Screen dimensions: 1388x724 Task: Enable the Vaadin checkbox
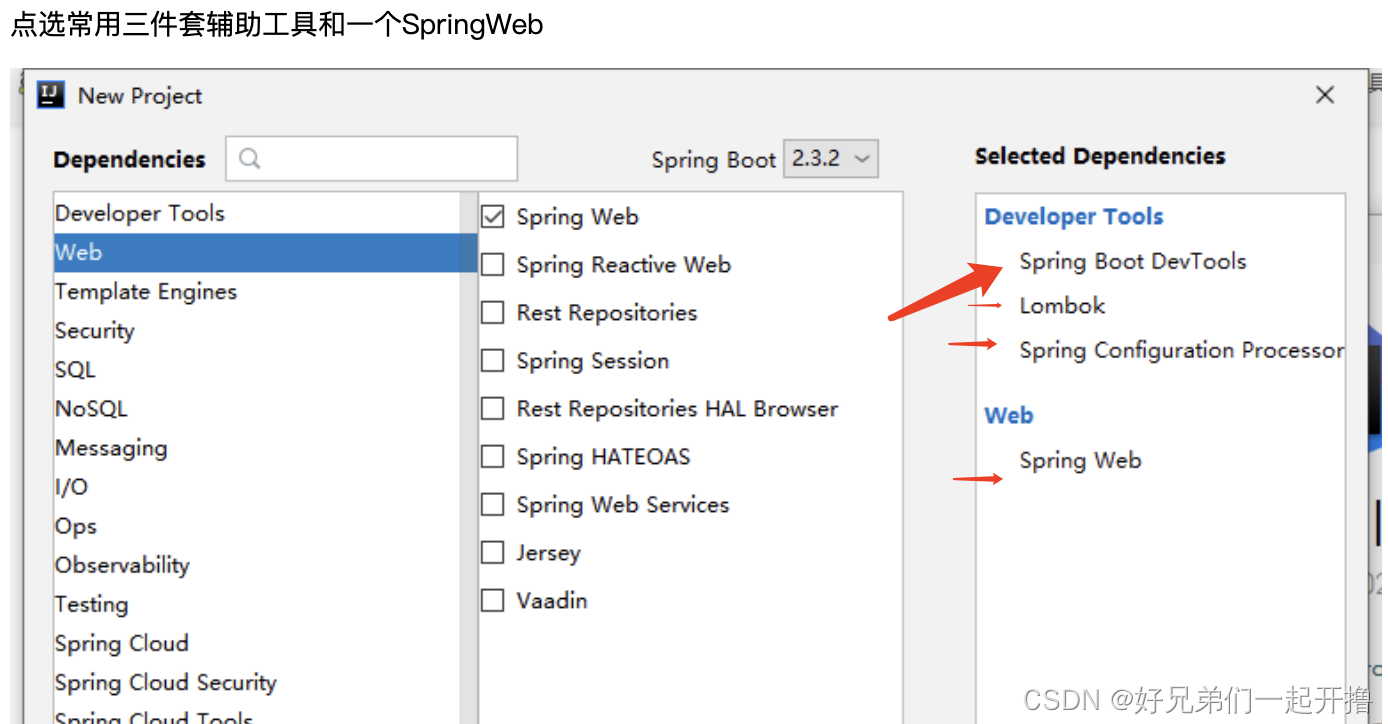click(x=493, y=600)
